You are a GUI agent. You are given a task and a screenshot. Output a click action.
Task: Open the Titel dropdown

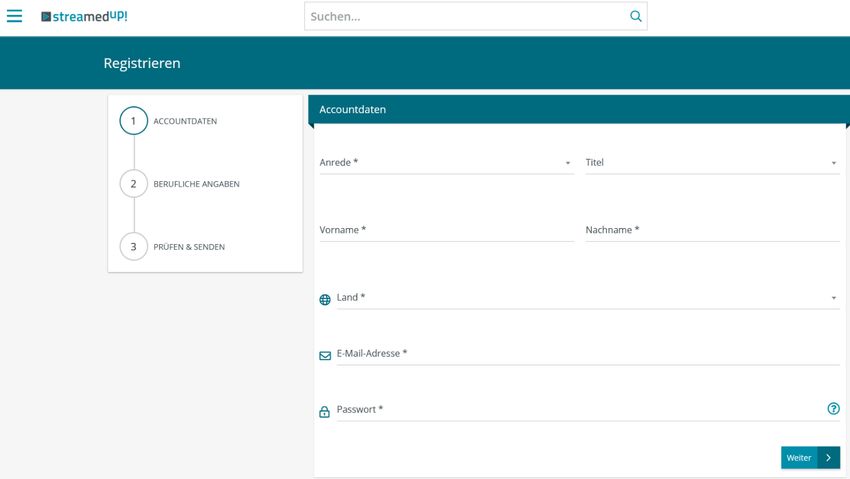(x=711, y=162)
